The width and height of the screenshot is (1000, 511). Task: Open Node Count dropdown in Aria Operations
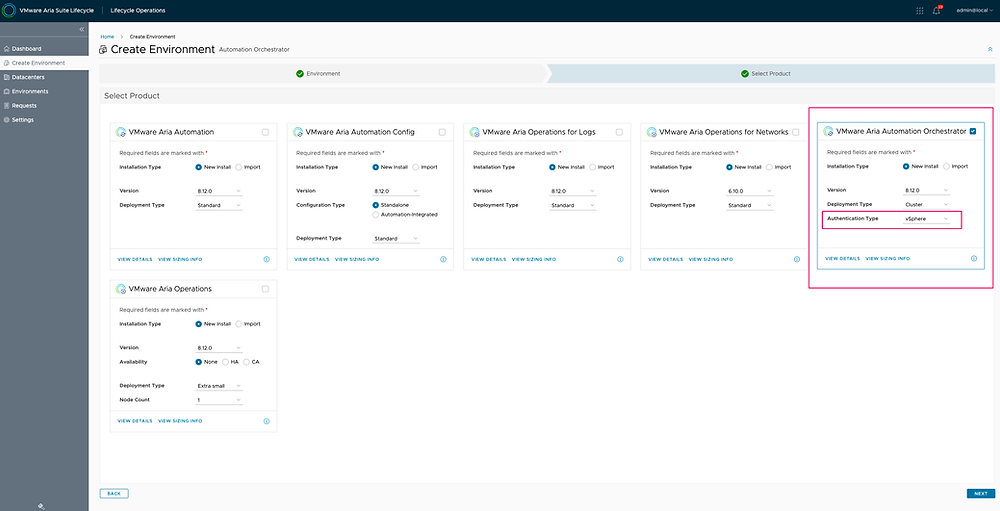[x=219, y=399]
